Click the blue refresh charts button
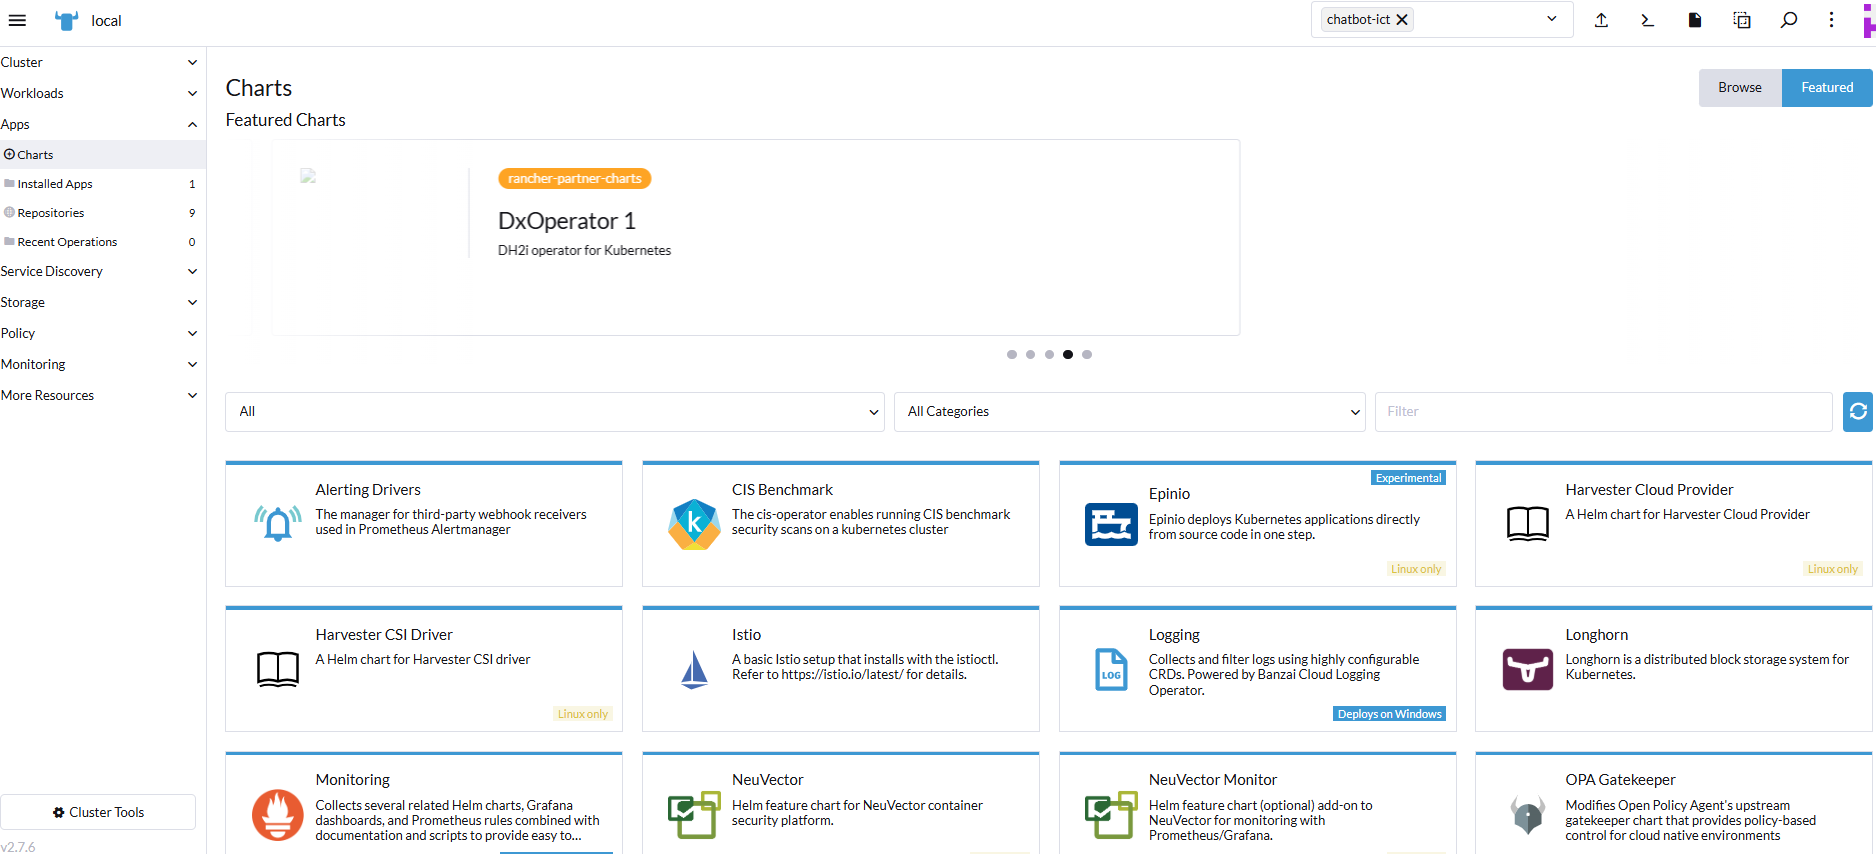Viewport: 1876px width, 854px height. (x=1858, y=412)
